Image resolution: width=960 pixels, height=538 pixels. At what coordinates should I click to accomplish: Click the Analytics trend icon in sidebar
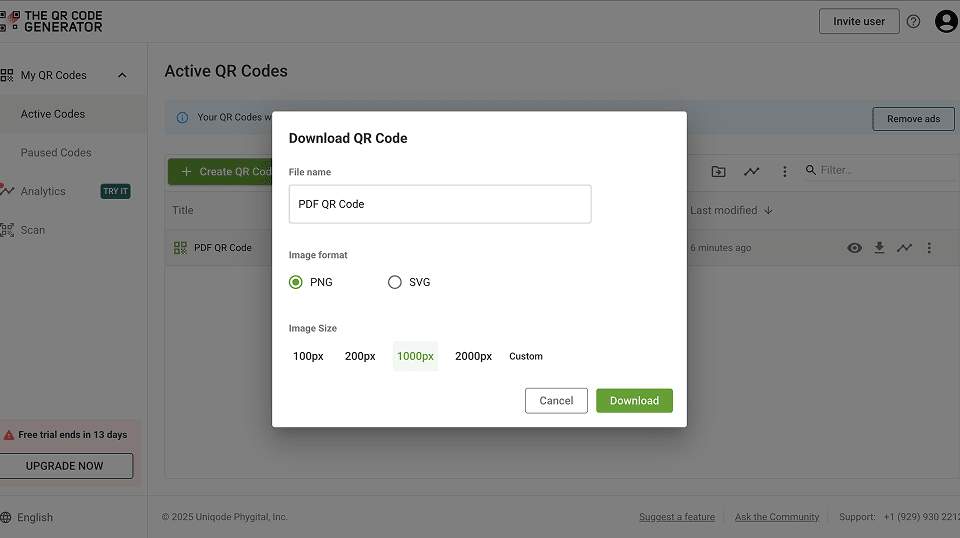7,190
